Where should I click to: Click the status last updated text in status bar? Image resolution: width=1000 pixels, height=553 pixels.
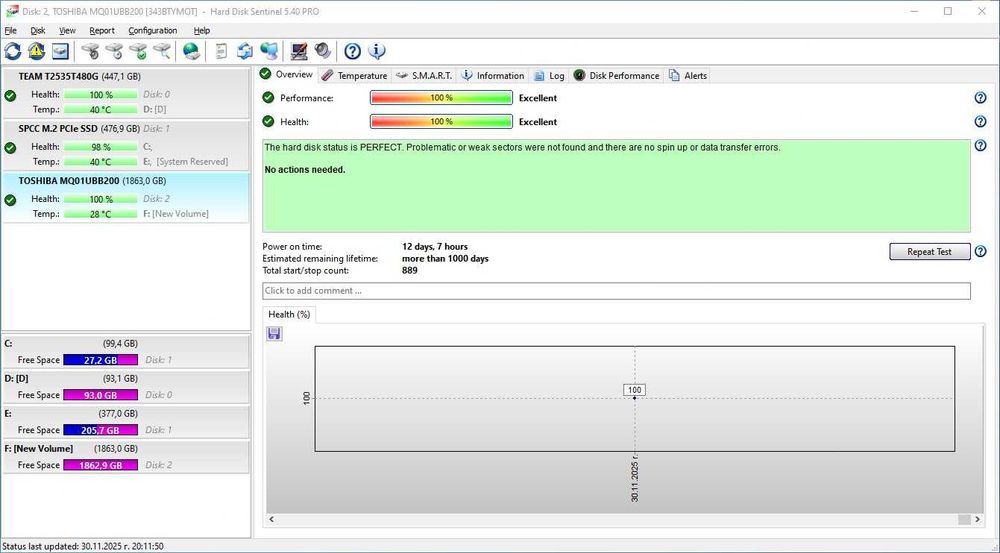coord(83,546)
